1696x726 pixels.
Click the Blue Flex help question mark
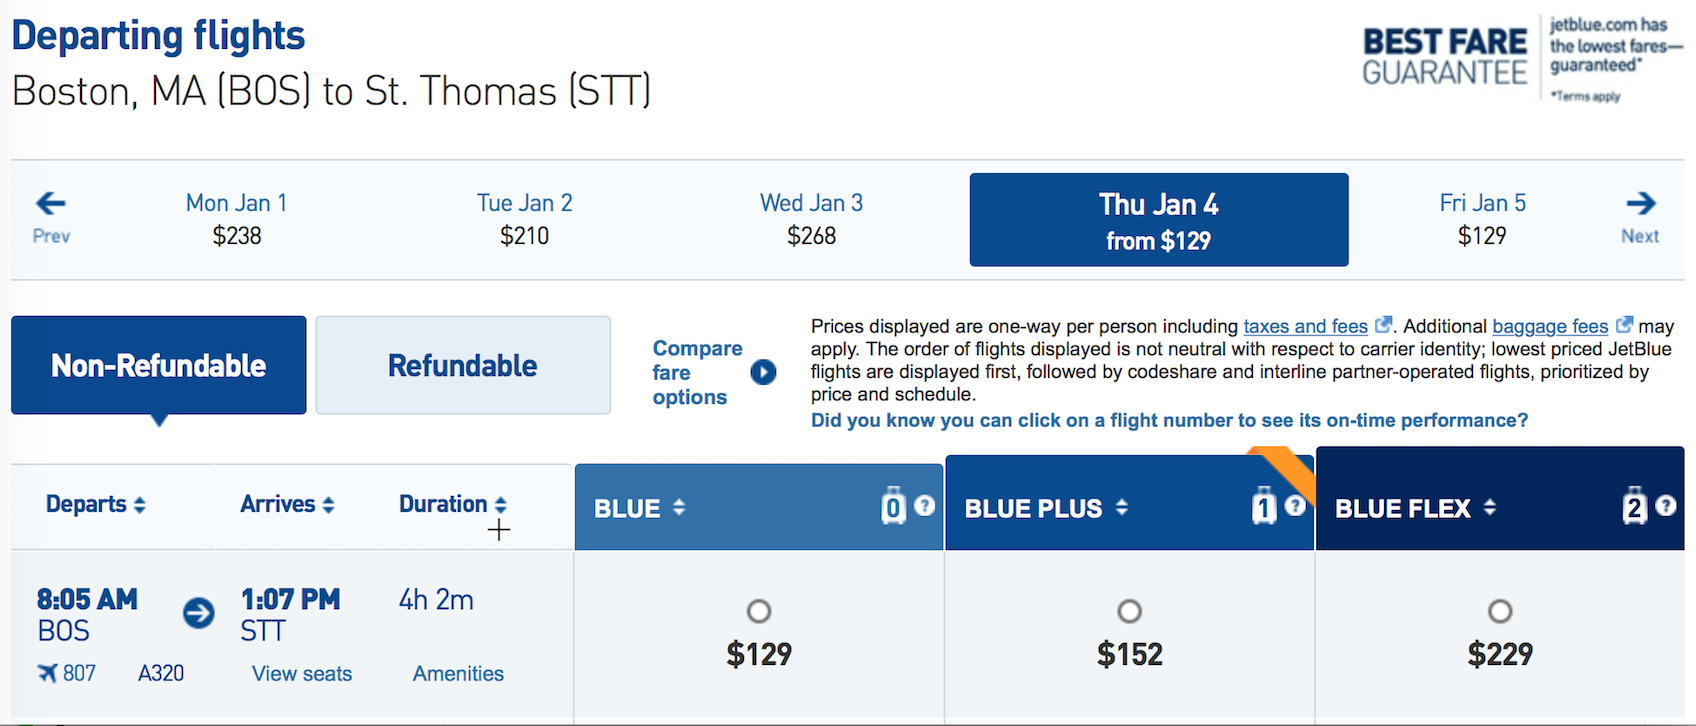tap(1666, 506)
